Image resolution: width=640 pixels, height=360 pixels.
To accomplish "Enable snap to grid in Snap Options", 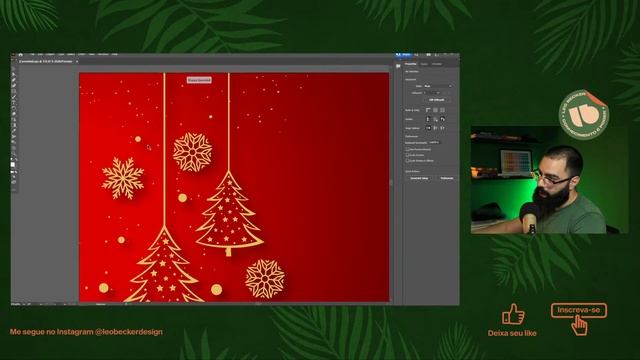I will coord(442,128).
